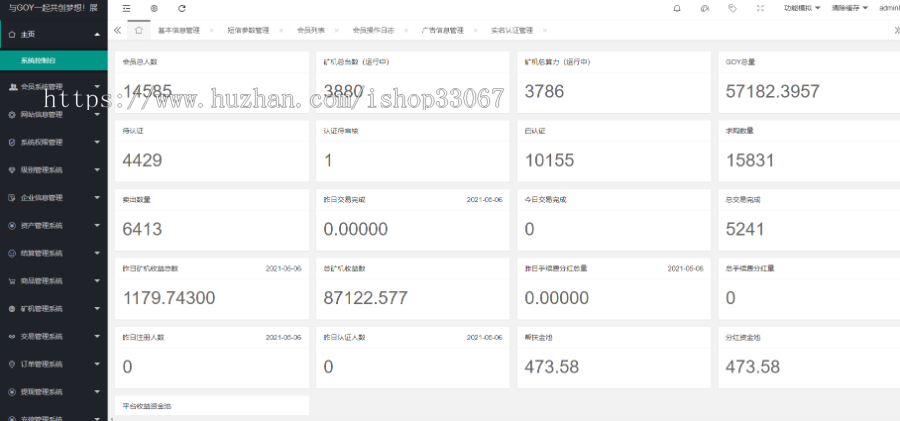Click the 昨日注册人数 card title
The image size is (900, 421).
point(143,338)
